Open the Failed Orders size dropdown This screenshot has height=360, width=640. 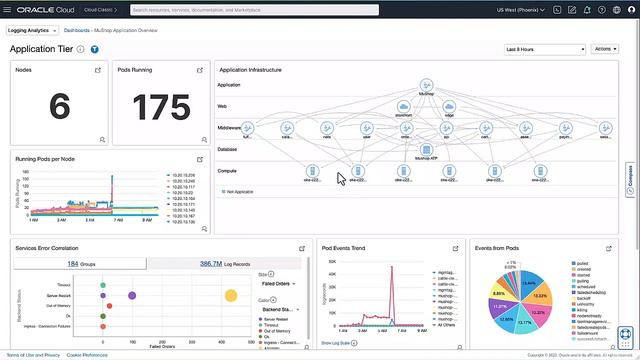(279, 284)
